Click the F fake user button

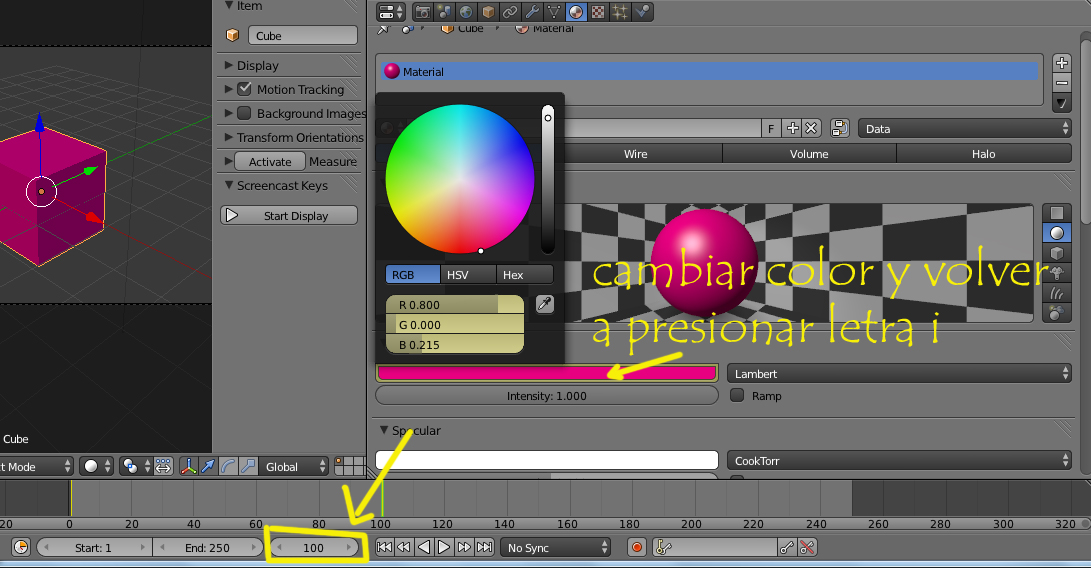coord(771,129)
